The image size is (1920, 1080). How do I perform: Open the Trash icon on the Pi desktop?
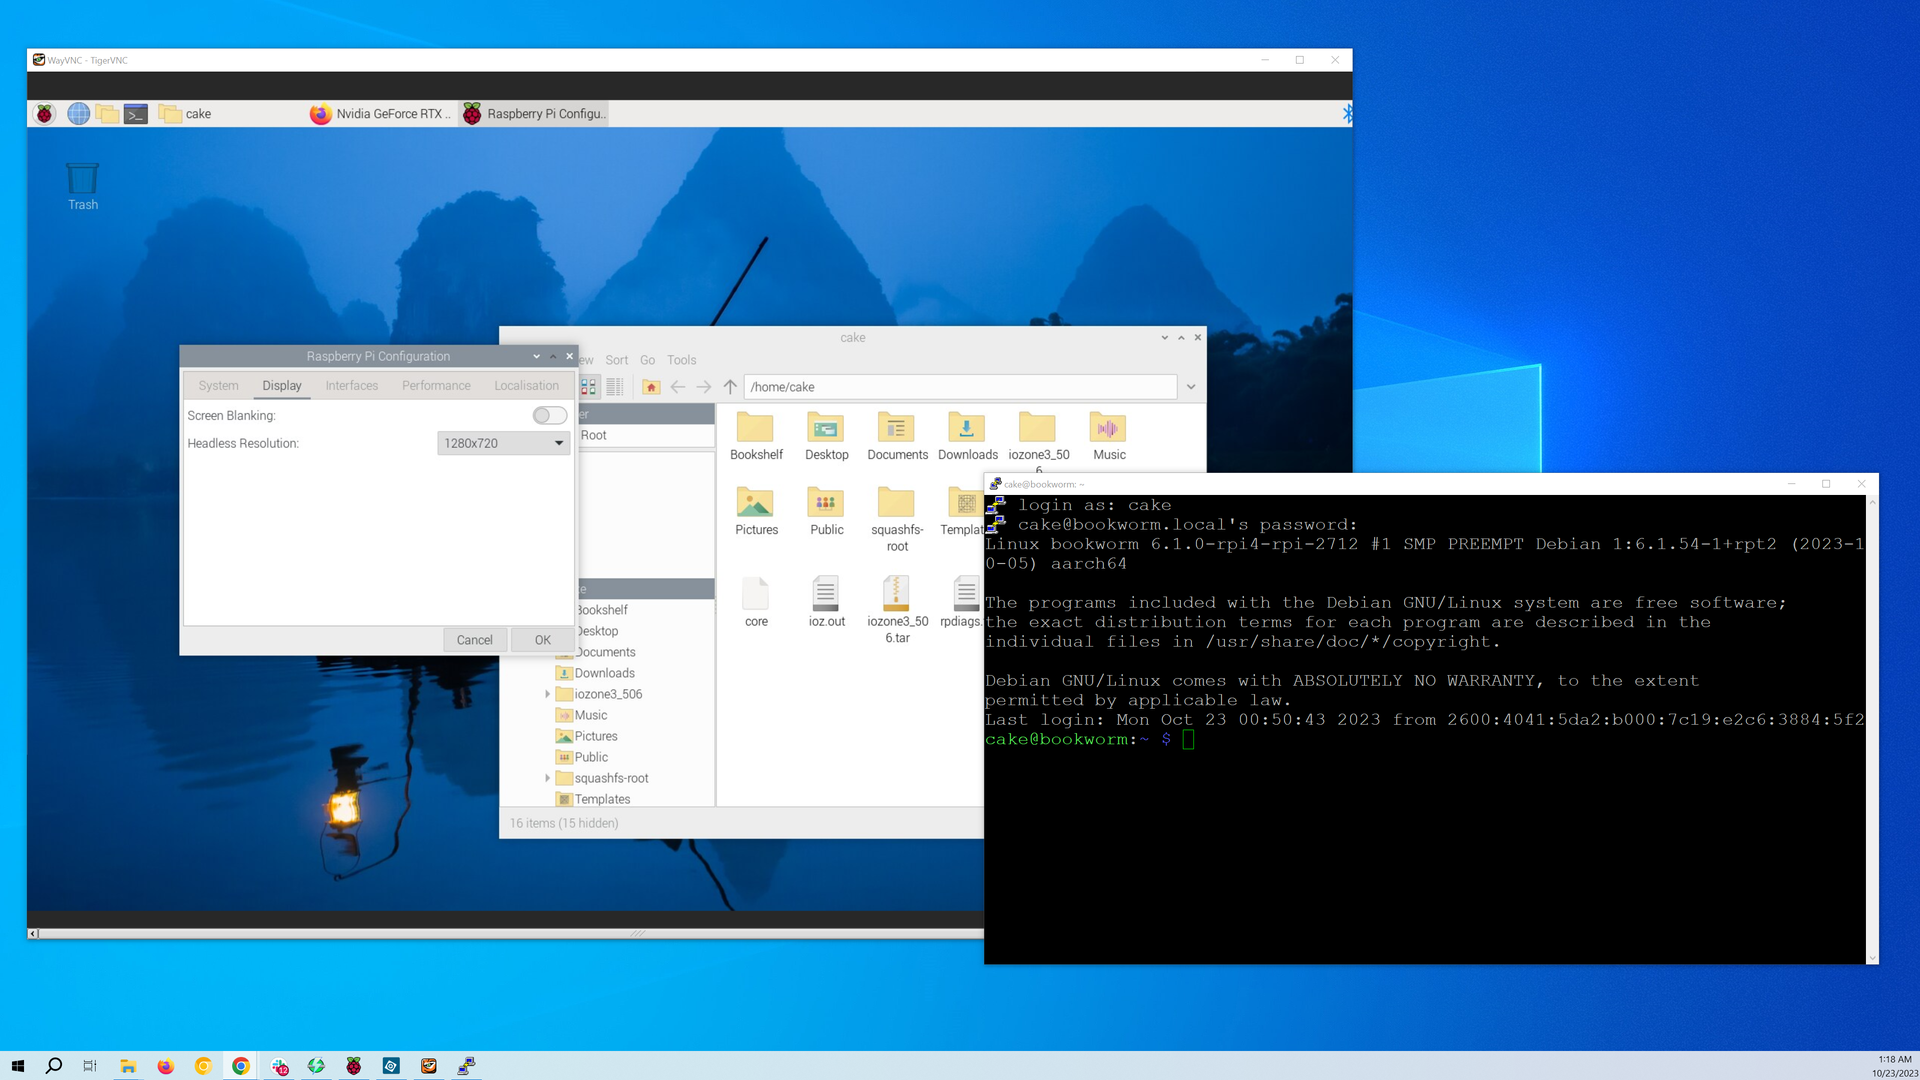pyautogui.click(x=83, y=187)
